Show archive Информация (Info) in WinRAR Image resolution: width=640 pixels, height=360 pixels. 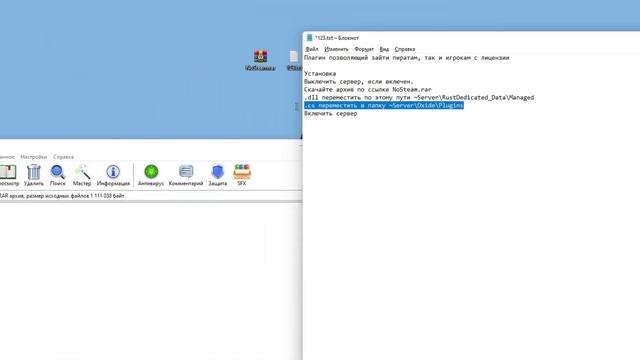point(113,175)
